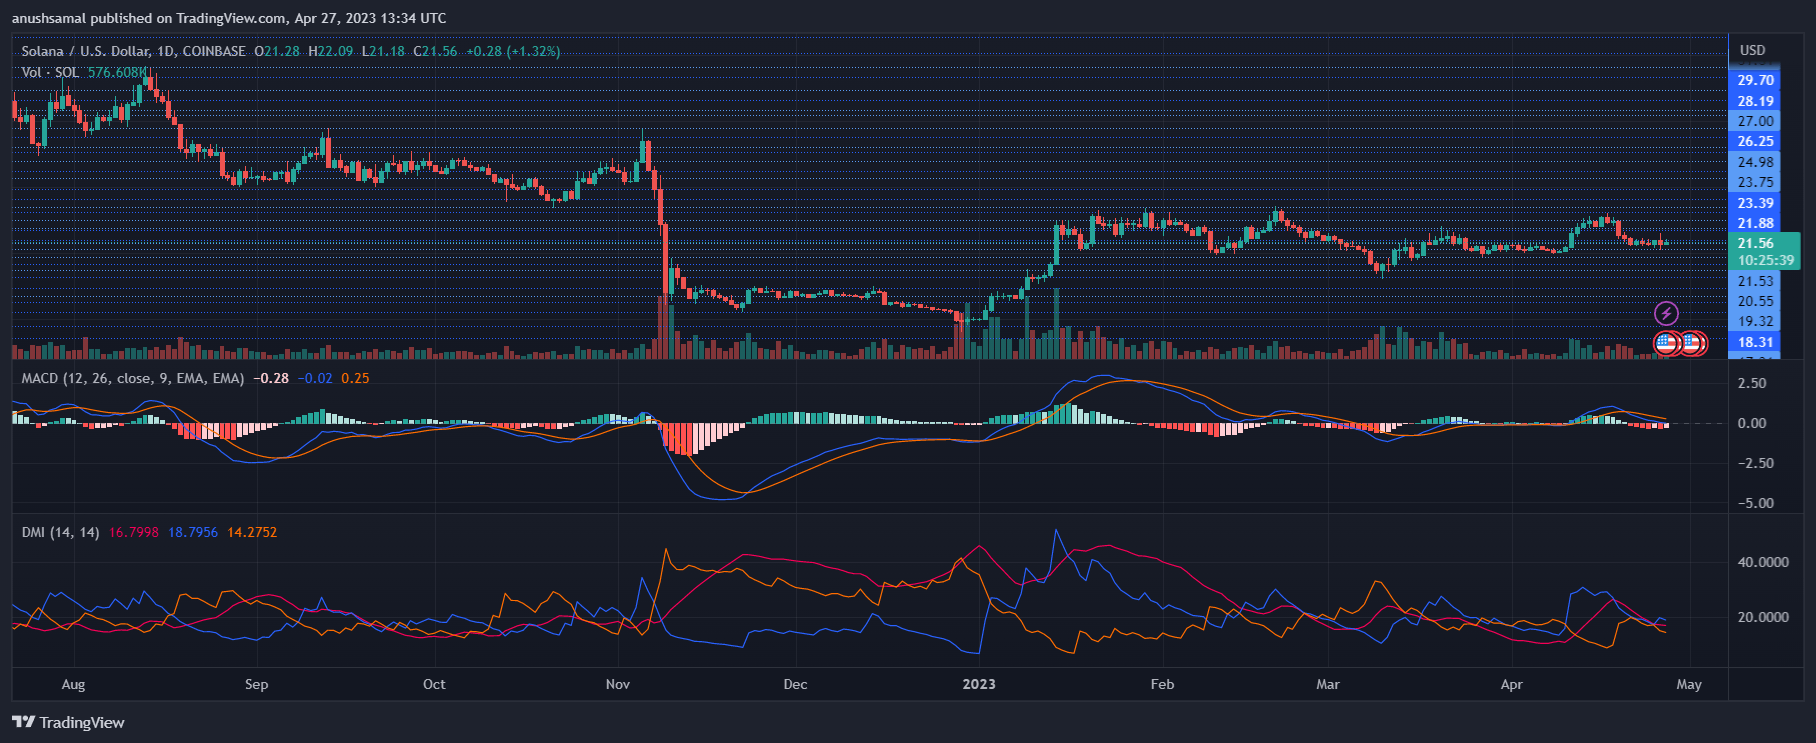Click the 26.25 price level label
Viewport: 1816px width, 743px height.
(x=1755, y=141)
